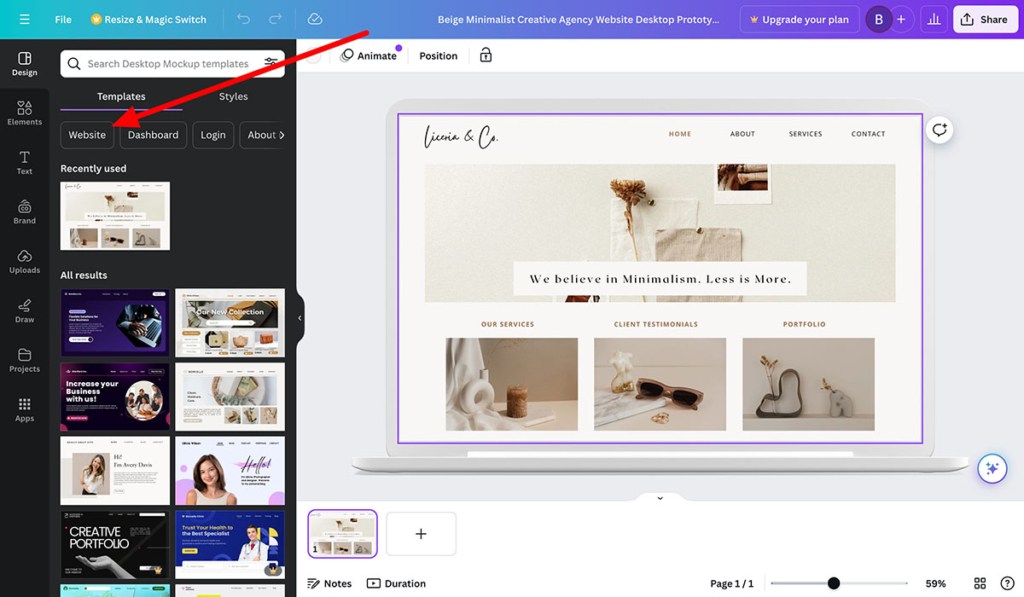Click the Notes toggle at the bottom
This screenshot has width=1024, height=597.
coord(330,583)
